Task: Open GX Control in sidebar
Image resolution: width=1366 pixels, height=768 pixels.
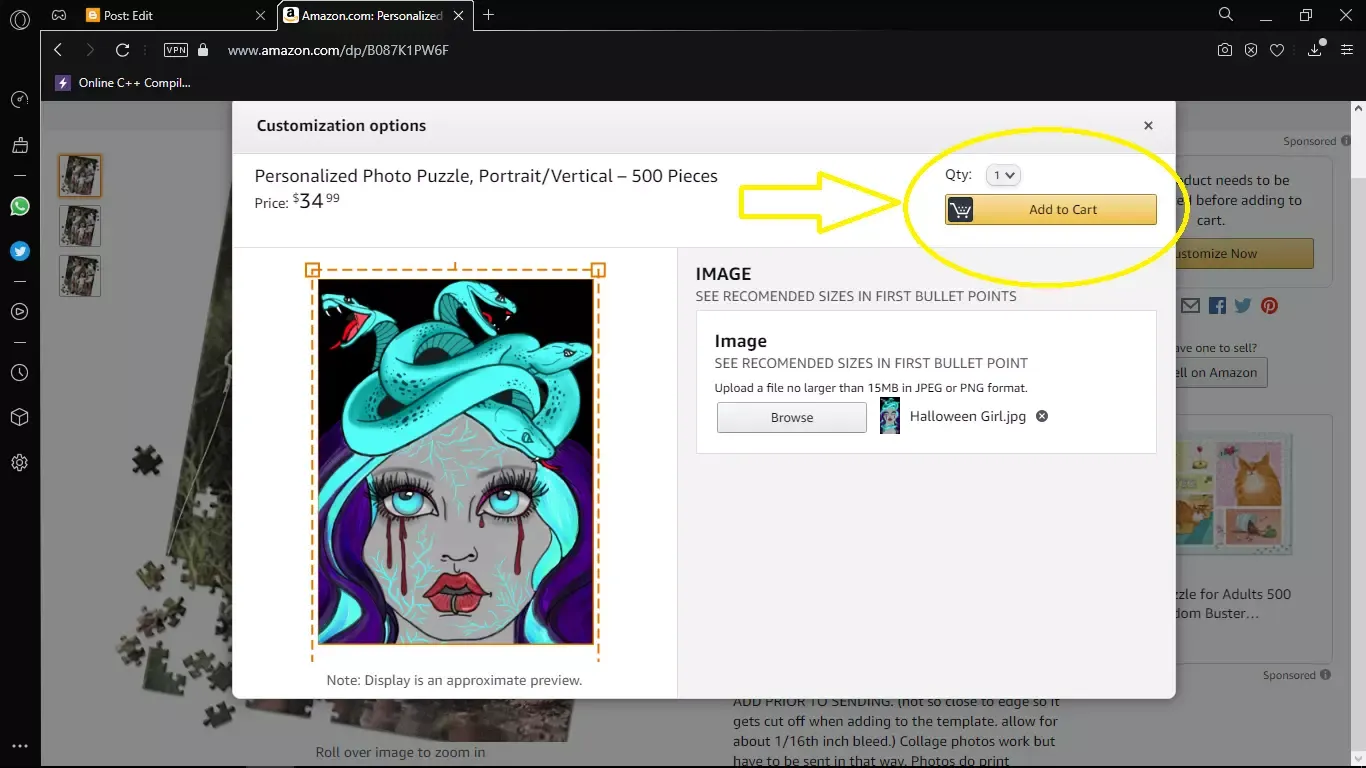Action: tap(19, 100)
